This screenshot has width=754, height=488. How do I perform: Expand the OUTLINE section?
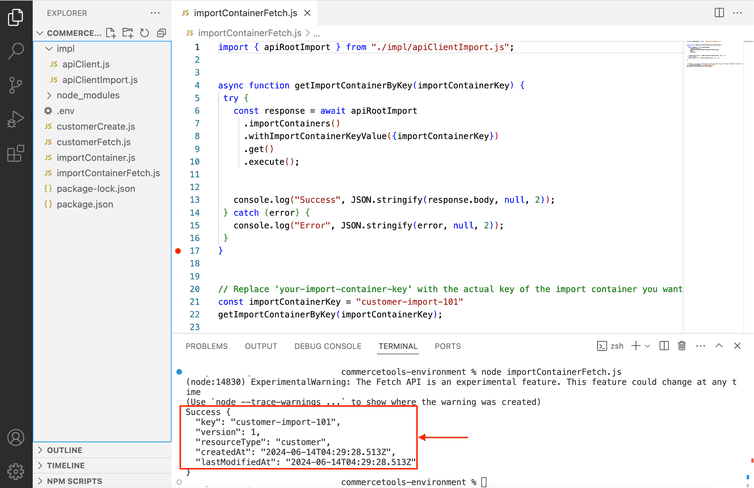[x=60, y=450]
